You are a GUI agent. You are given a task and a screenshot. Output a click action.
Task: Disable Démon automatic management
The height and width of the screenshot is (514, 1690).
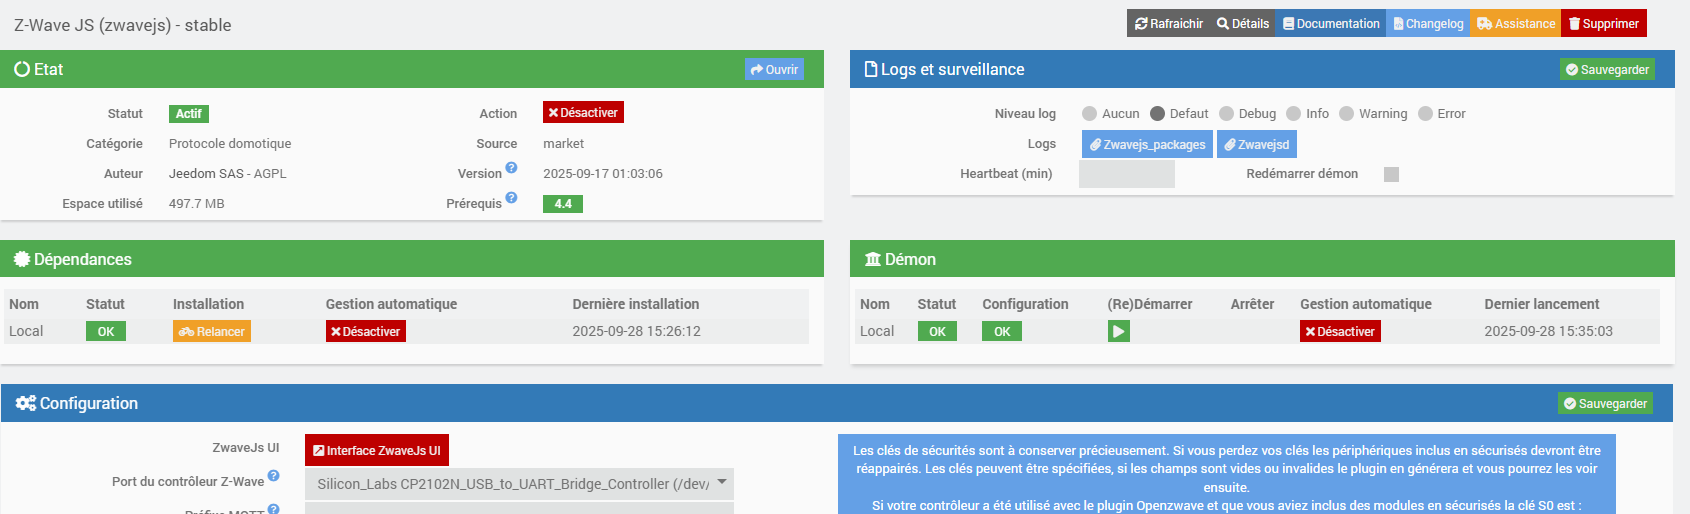[1340, 331]
